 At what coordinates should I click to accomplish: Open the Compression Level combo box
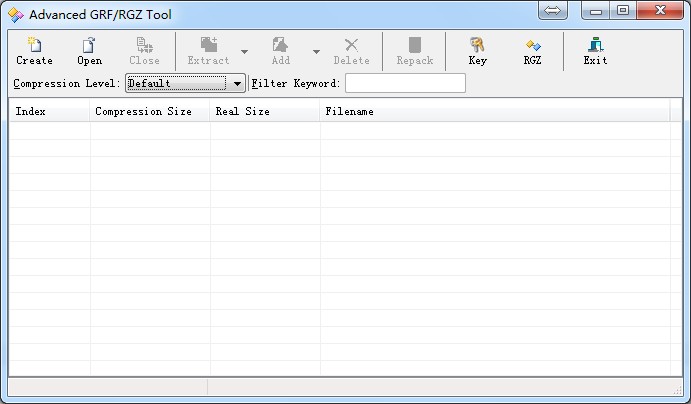point(186,83)
